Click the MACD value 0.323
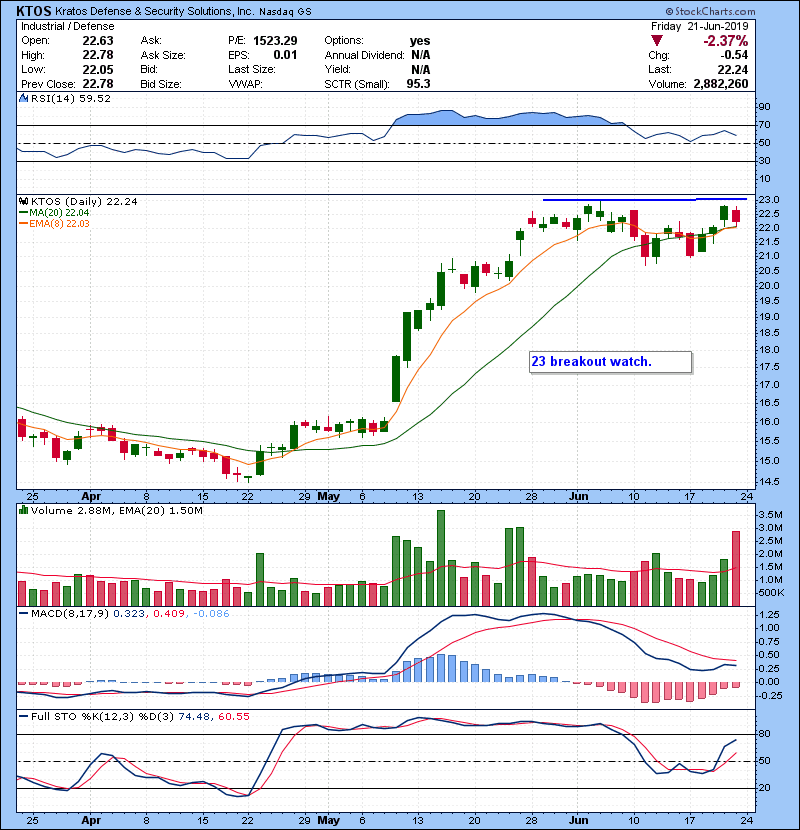This screenshot has width=800, height=830. (x=129, y=614)
